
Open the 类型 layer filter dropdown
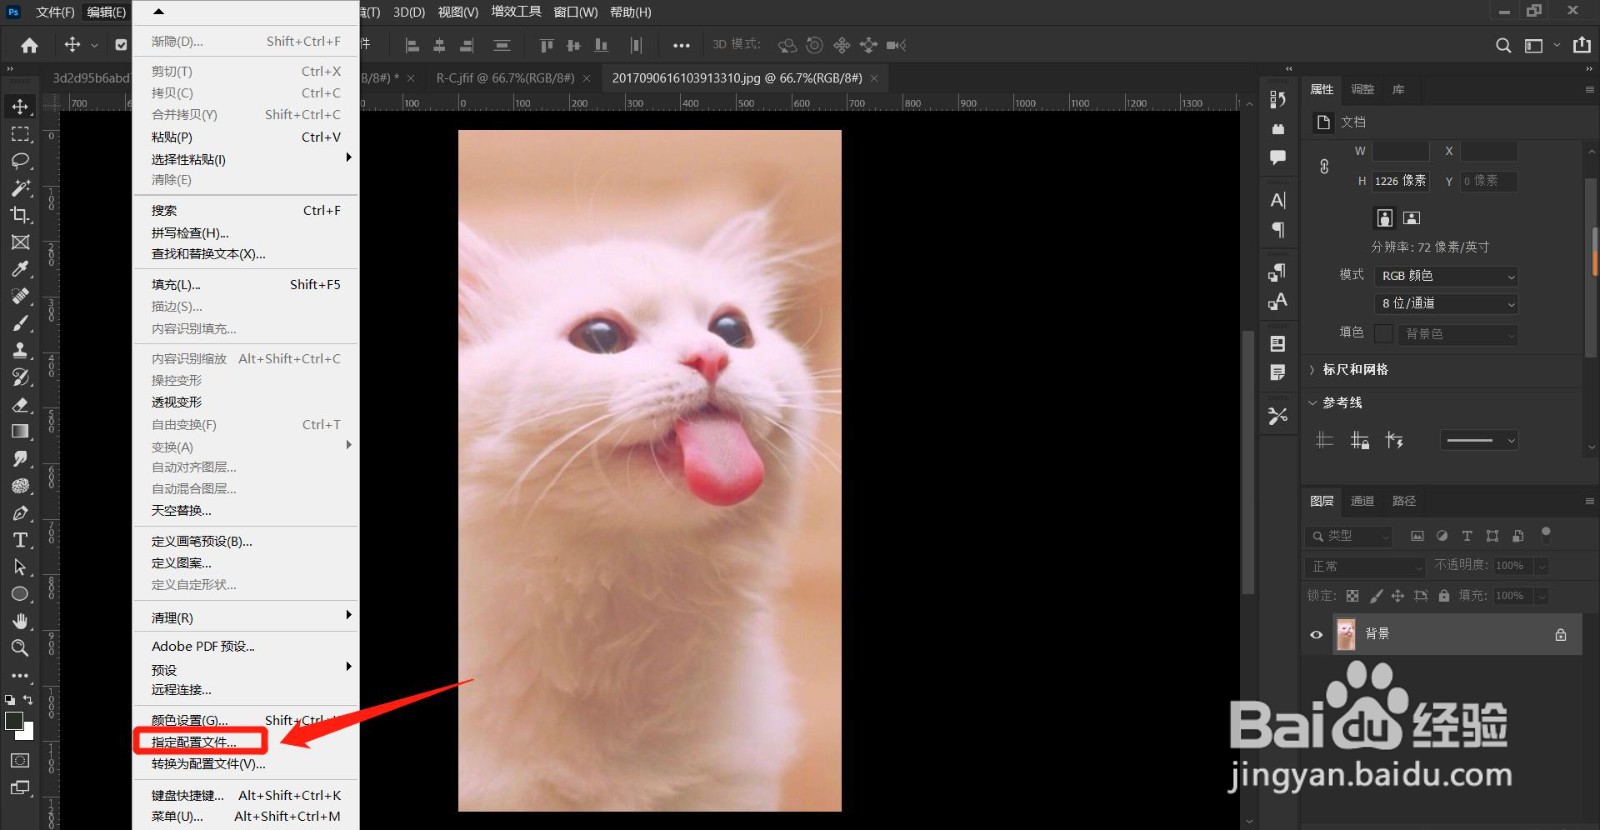point(1349,536)
